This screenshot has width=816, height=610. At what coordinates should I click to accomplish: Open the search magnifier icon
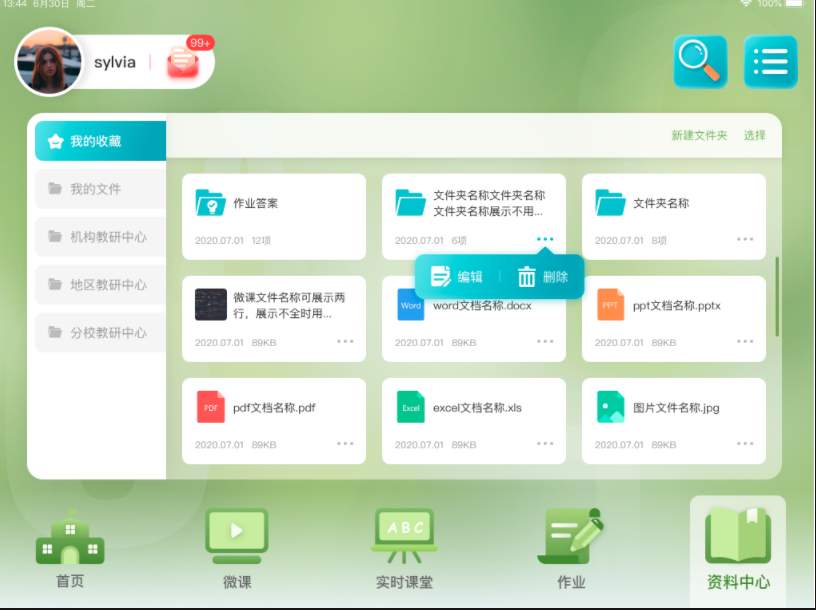[700, 62]
